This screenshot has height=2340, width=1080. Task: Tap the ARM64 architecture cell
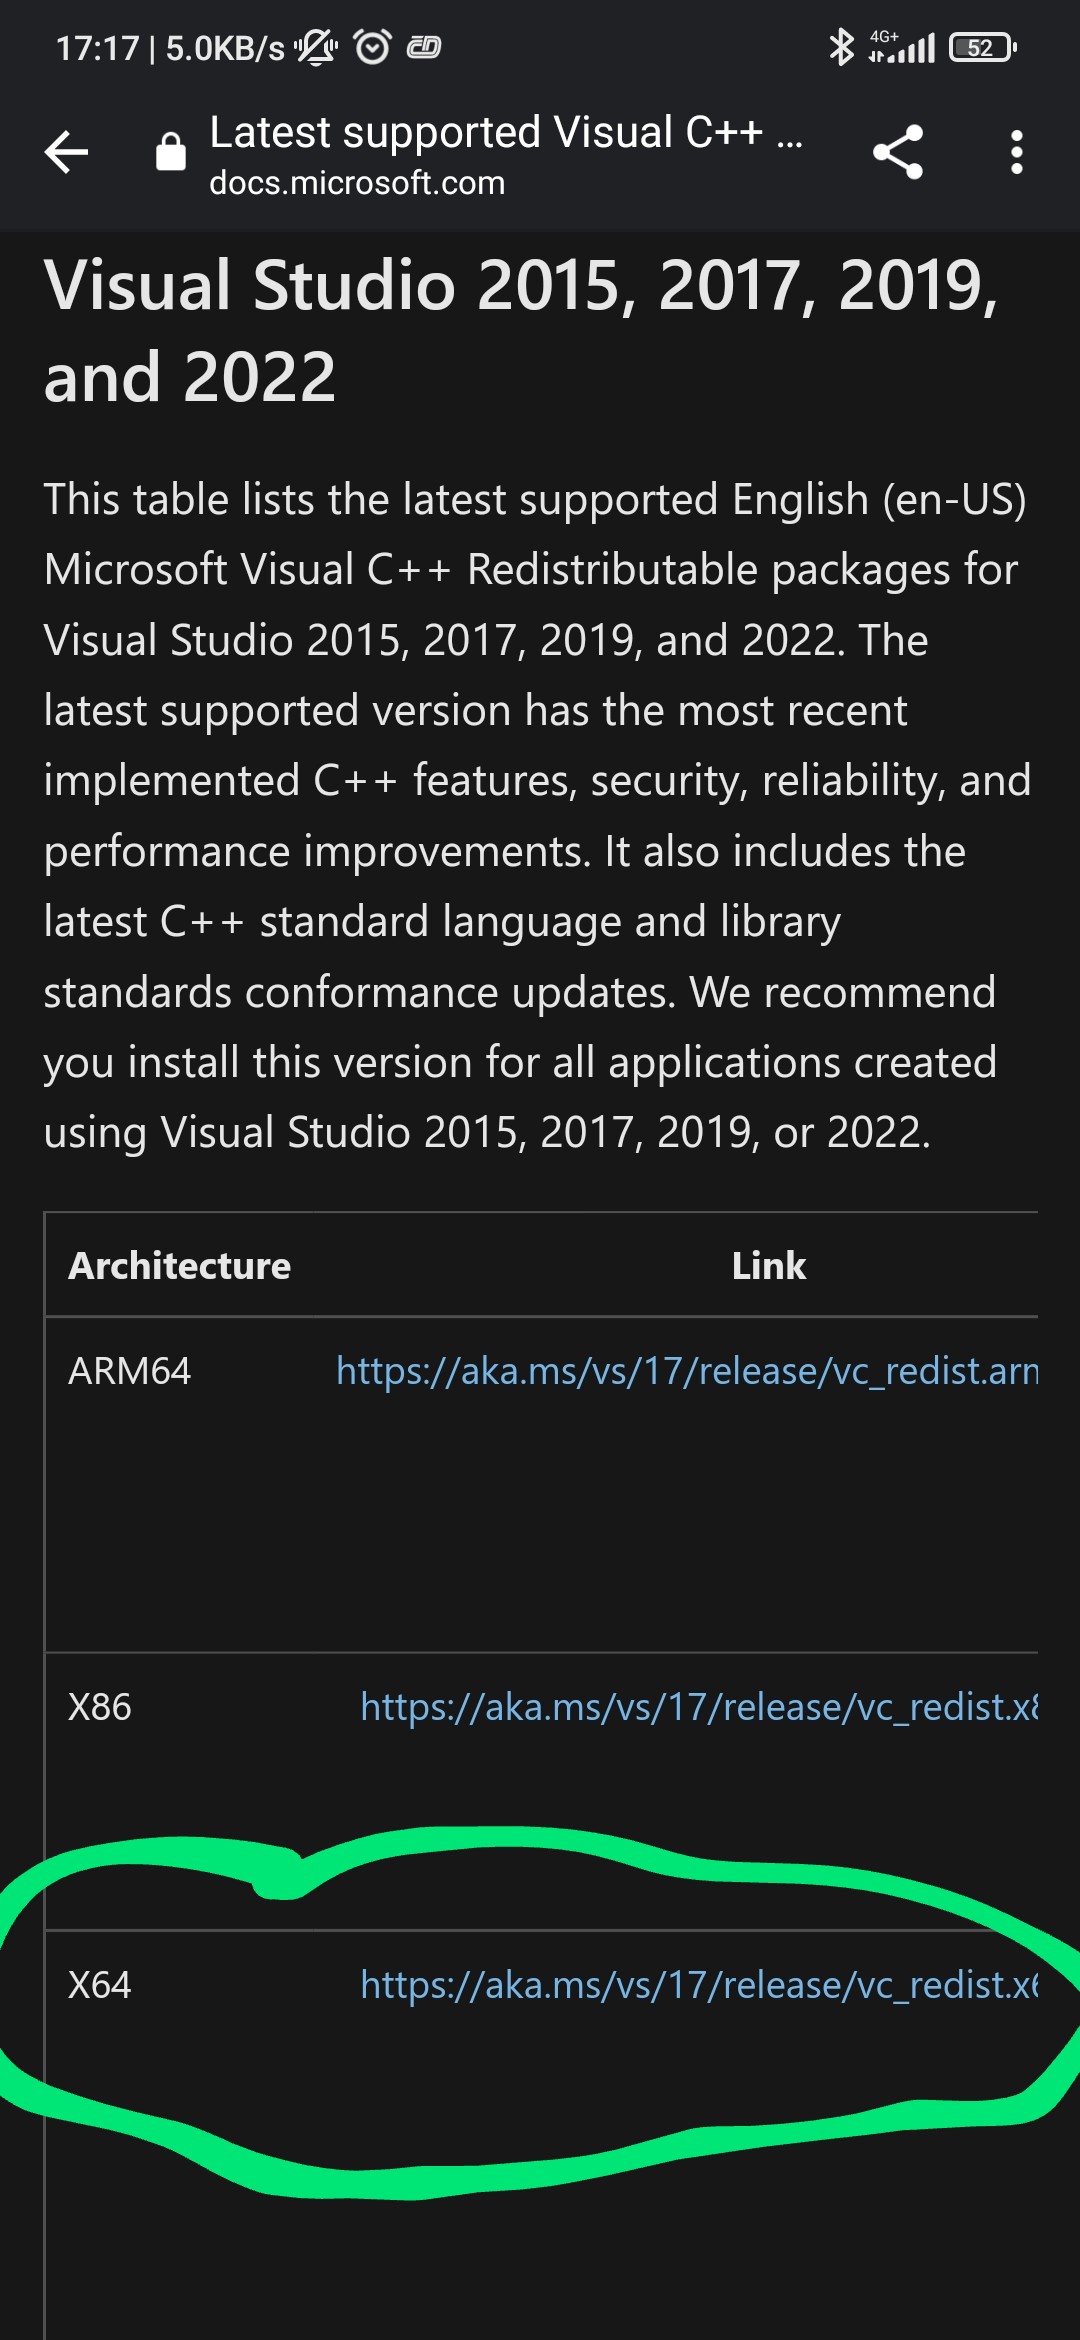click(130, 1371)
